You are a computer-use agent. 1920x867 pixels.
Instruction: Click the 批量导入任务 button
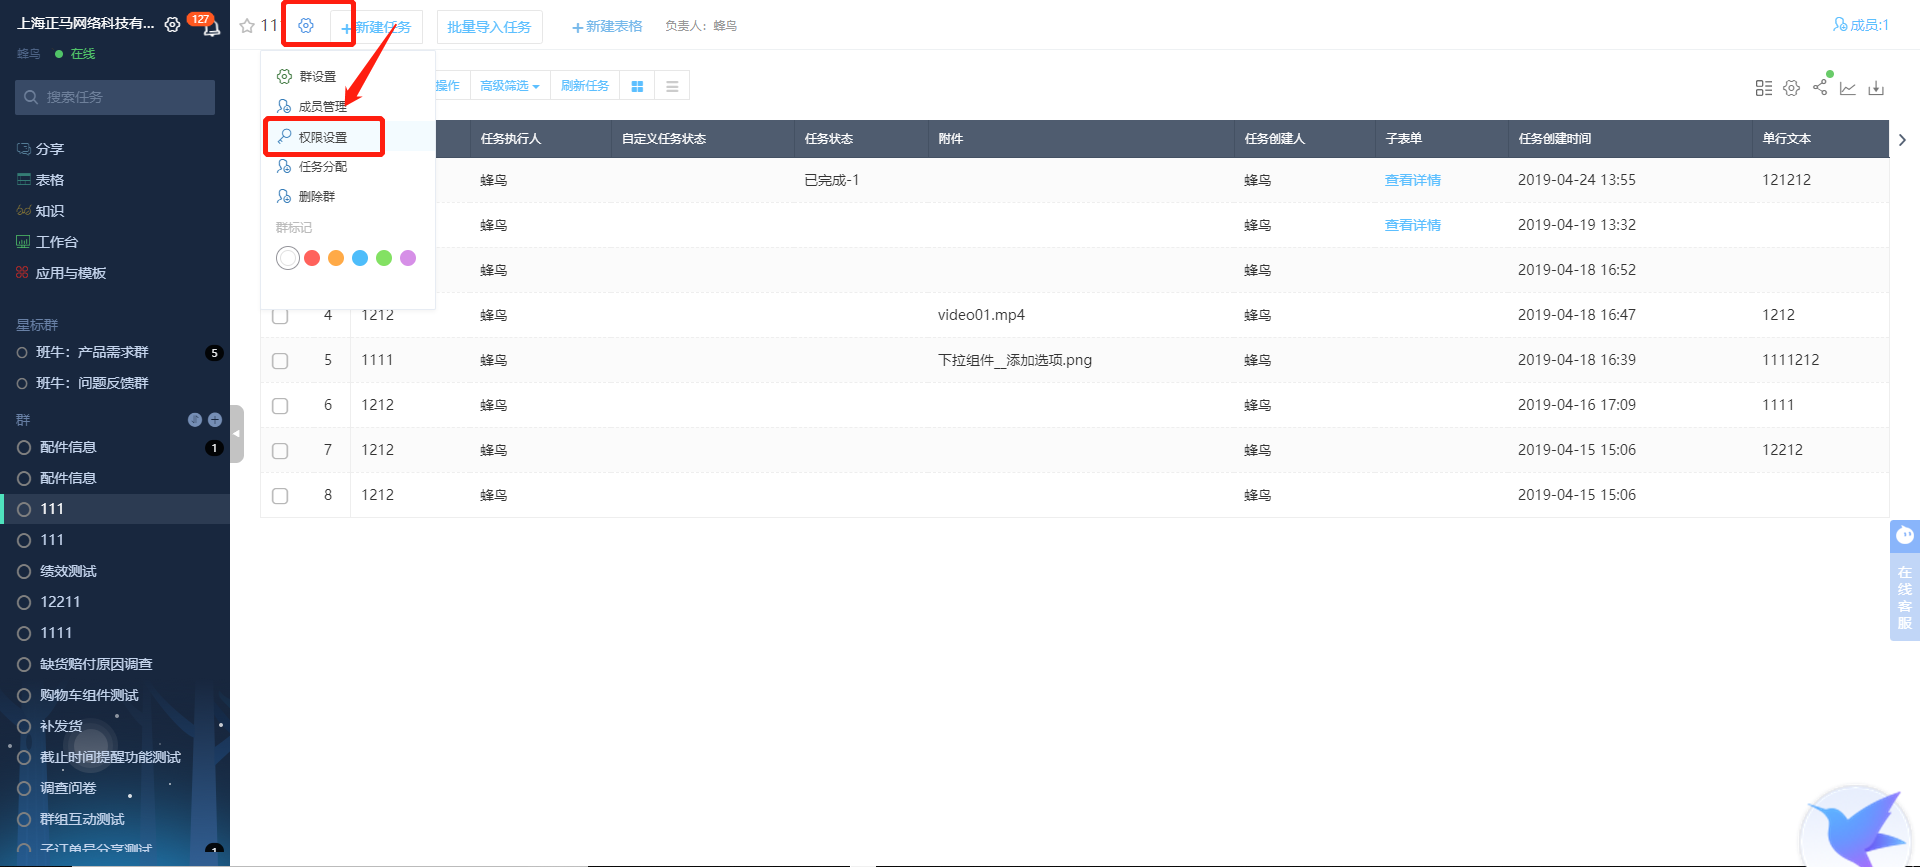pos(489,27)
